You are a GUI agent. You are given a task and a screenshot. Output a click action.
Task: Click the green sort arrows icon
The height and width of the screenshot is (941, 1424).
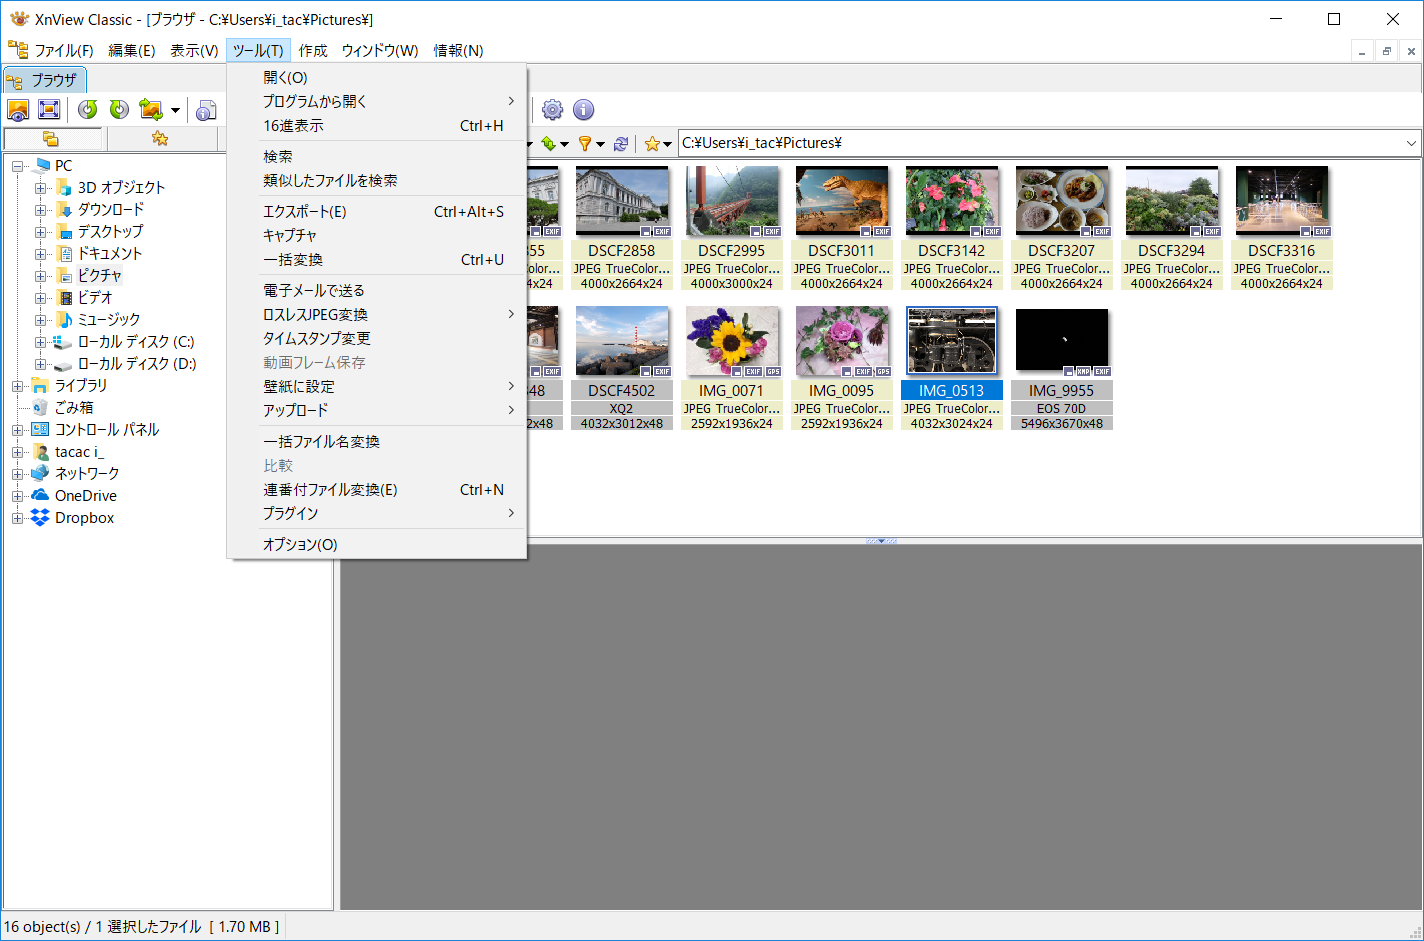pyautogui.click(x=548, y=144)
